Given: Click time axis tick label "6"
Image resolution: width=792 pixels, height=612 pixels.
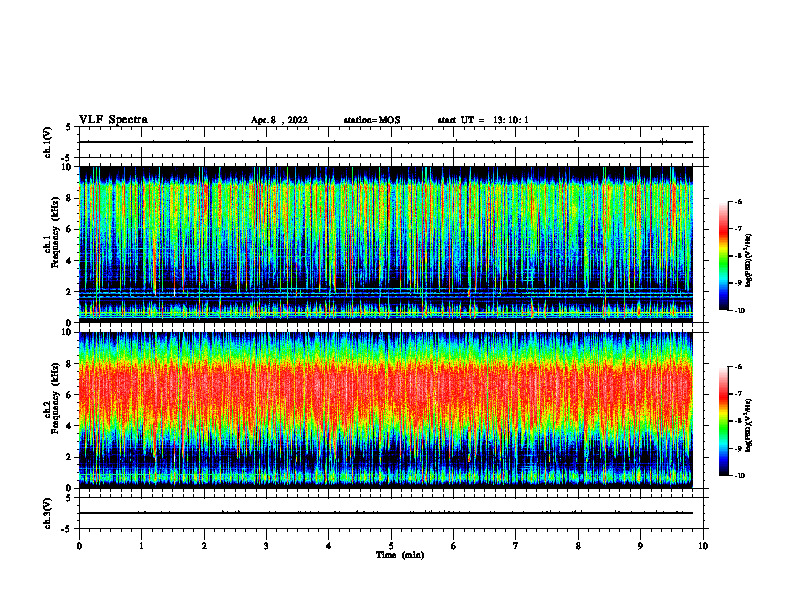Looking at the screenshot, I should pyautogui.click(x=454, y=546).
